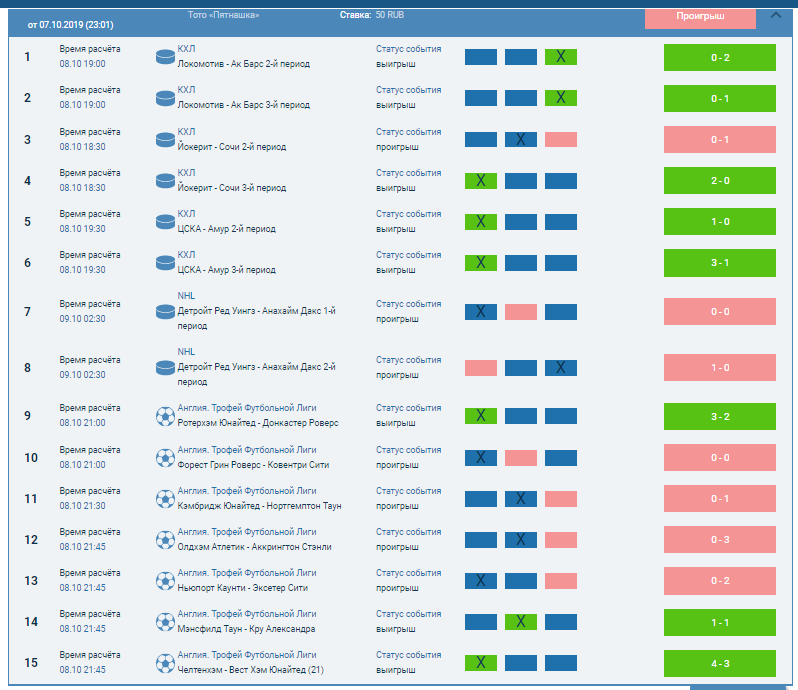Click the Тото «Пятнашка» title in header
This screenshot has height=690, width=798.
(223, 15)
